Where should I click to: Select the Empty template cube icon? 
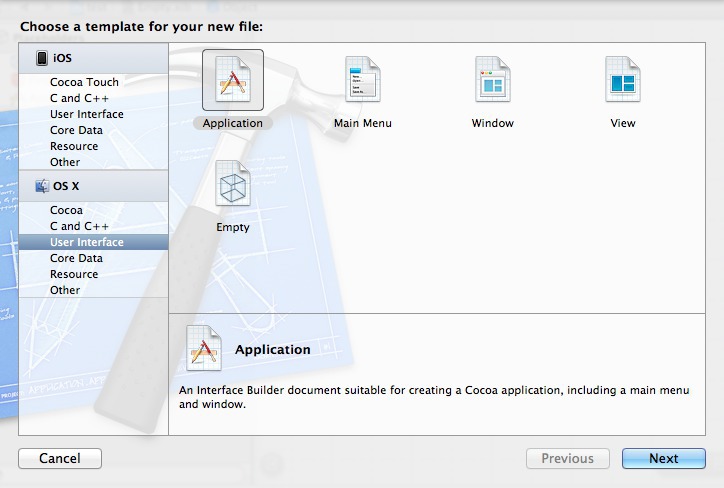coord(233,183)
